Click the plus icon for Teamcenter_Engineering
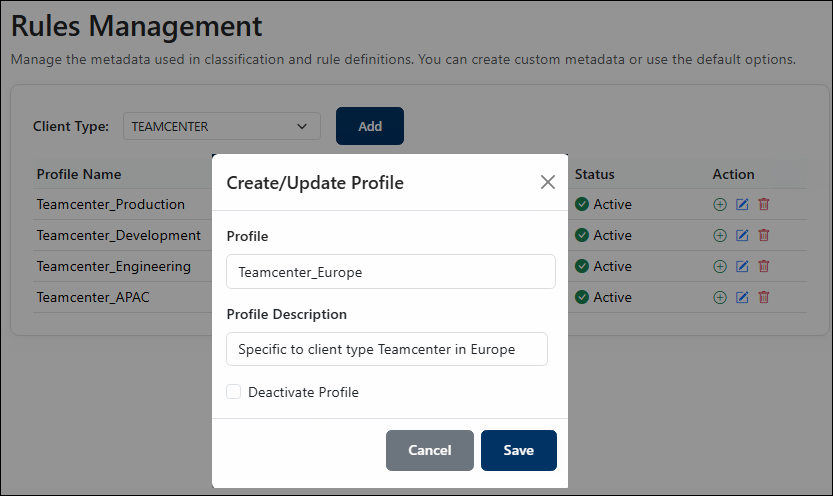Image resolution: width=833 pixels, height=496 pixels. [x=720, y=266]
